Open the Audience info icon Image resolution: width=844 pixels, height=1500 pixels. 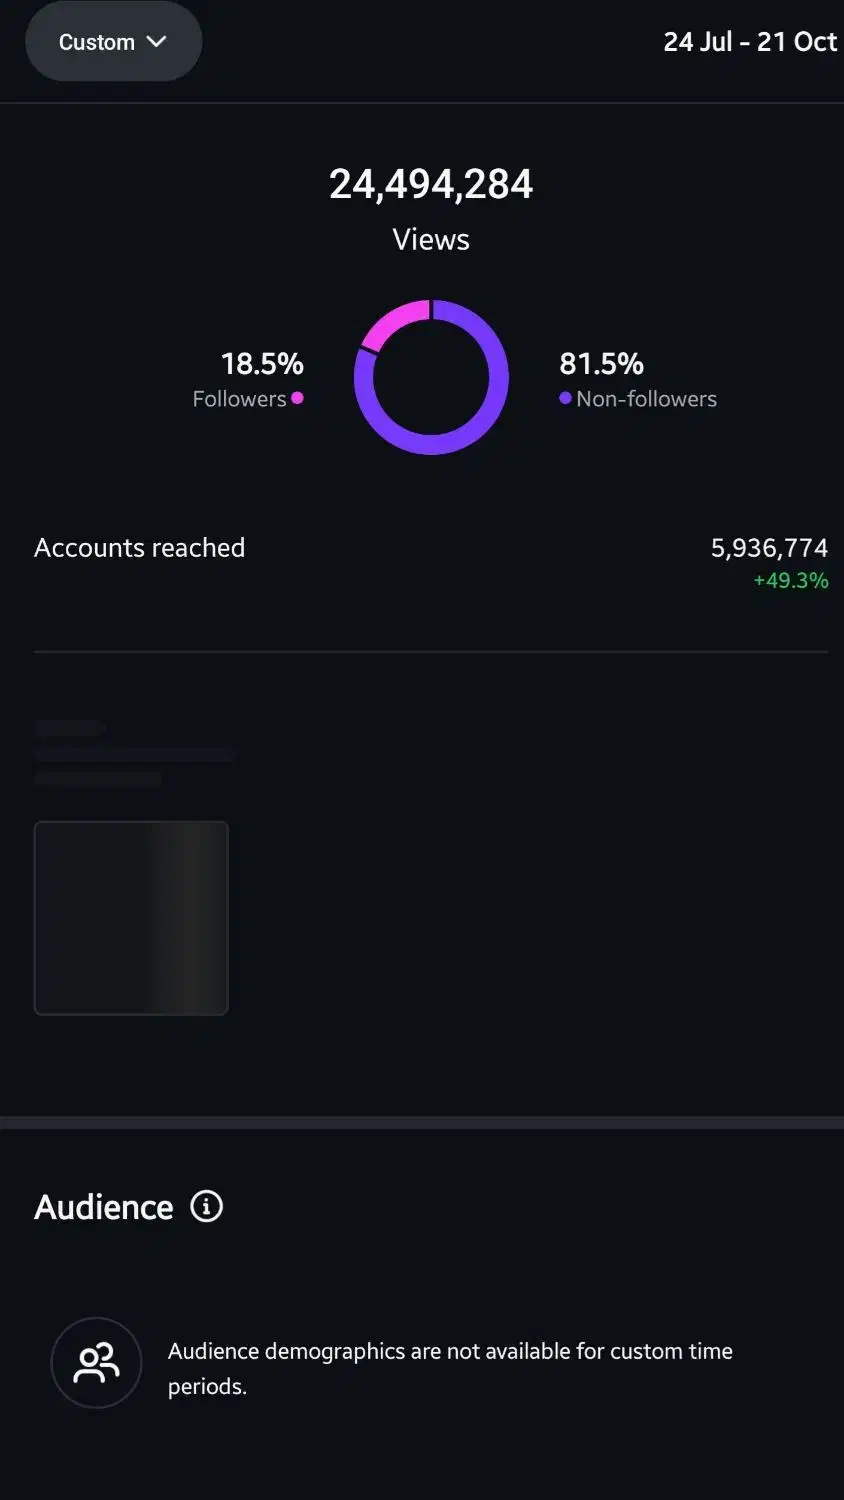click(x=206, y=1206)
